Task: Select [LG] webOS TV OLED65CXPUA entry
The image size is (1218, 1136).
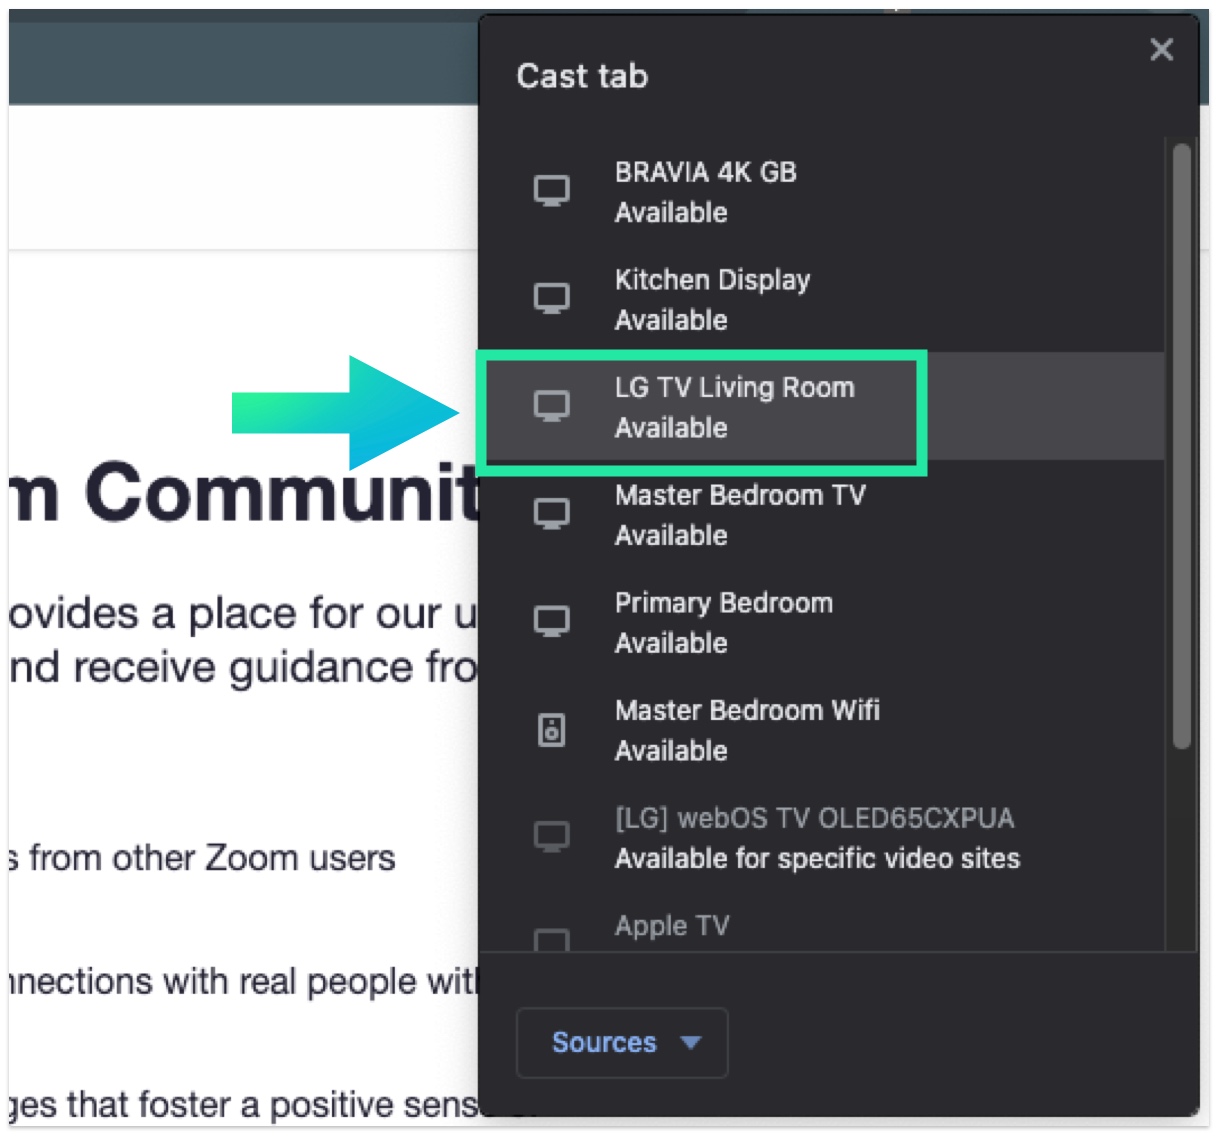Action: 814,837
